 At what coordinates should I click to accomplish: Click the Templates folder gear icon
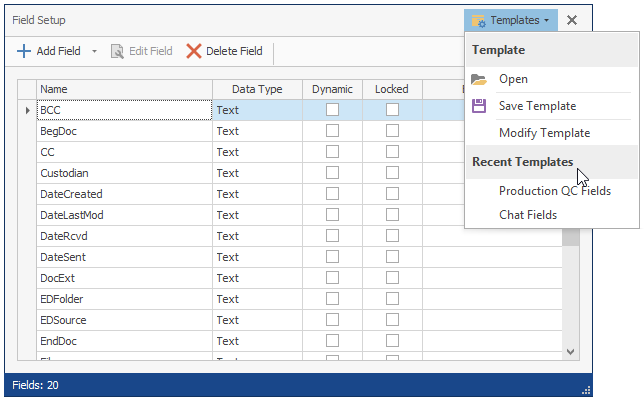pyautogui.click(x=478, y=21)
